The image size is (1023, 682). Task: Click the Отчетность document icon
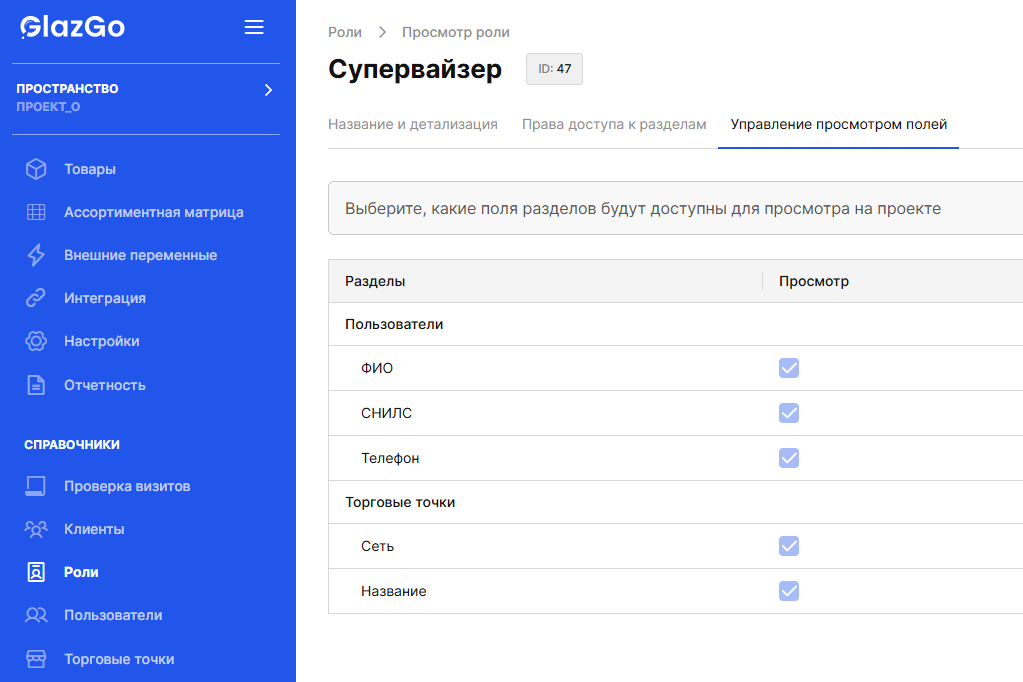point(36,385)
